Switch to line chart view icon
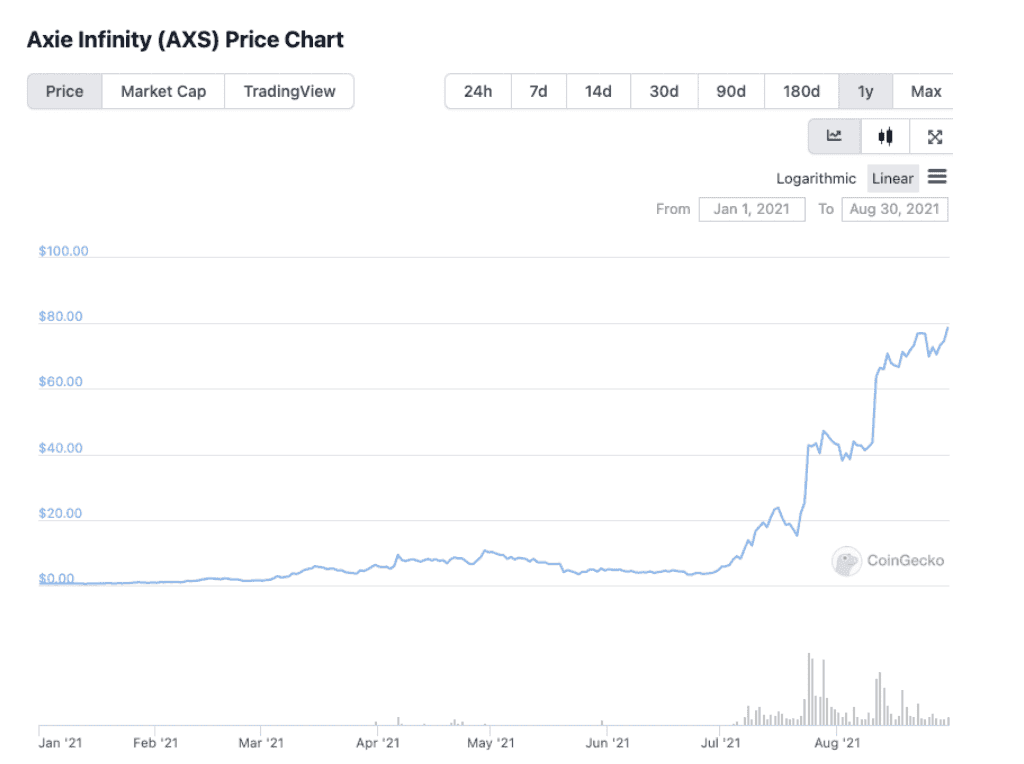Viewport: 1024px width, 764px height. (x=834, y=136)
